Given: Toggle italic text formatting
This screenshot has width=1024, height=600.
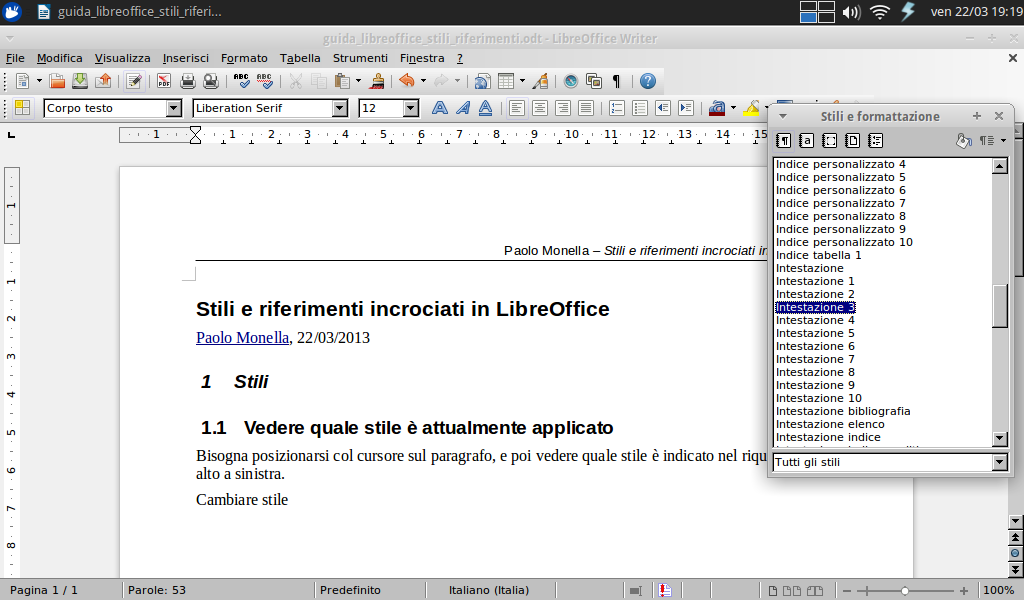Looking at the screenshot, I should click(x=462, y=108).
